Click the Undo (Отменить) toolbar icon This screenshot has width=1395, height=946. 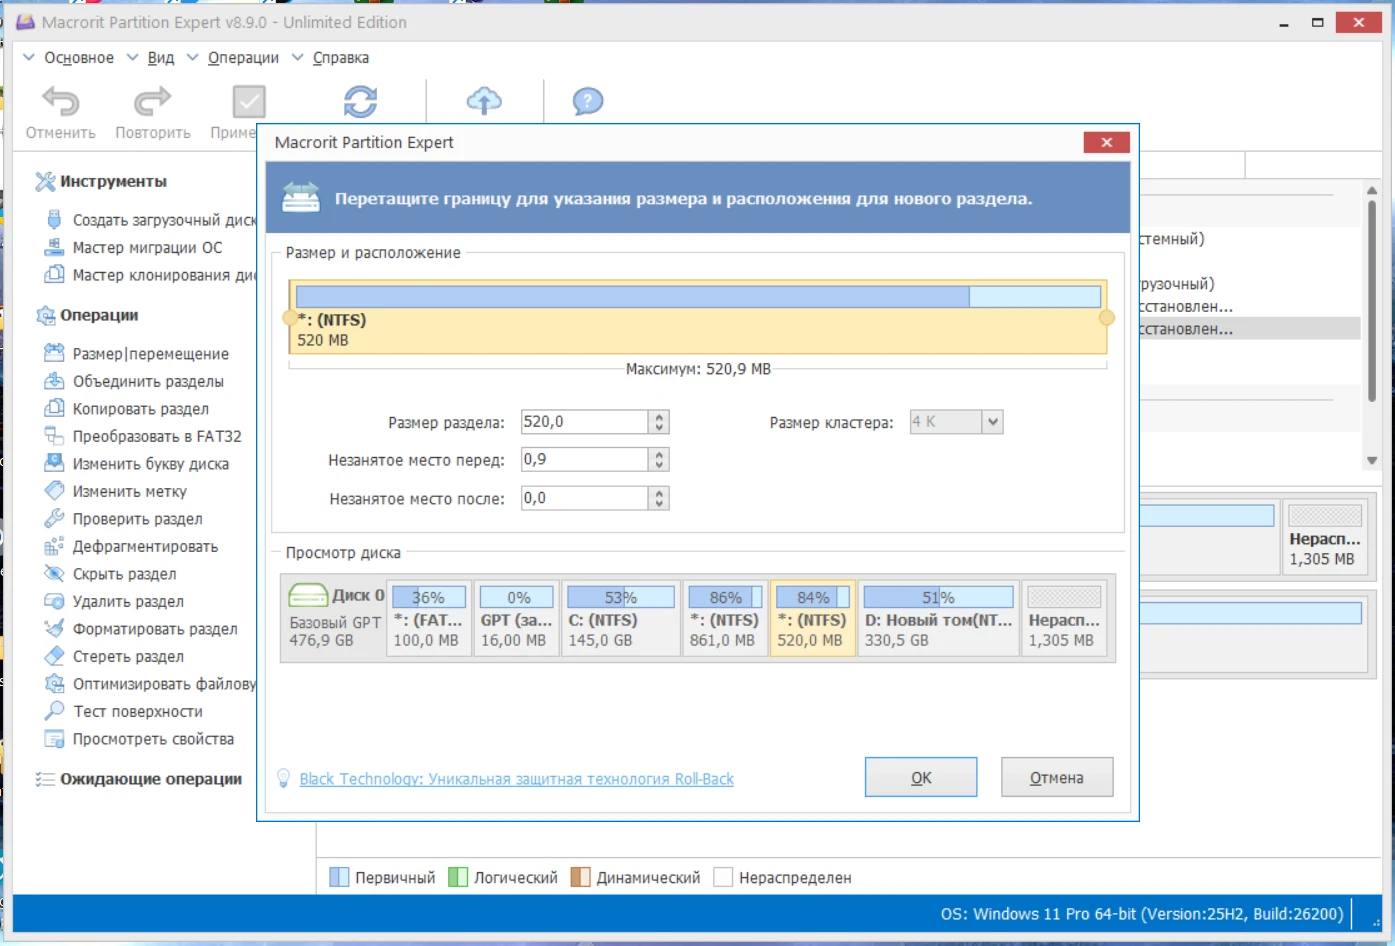(x=60, y=102)
